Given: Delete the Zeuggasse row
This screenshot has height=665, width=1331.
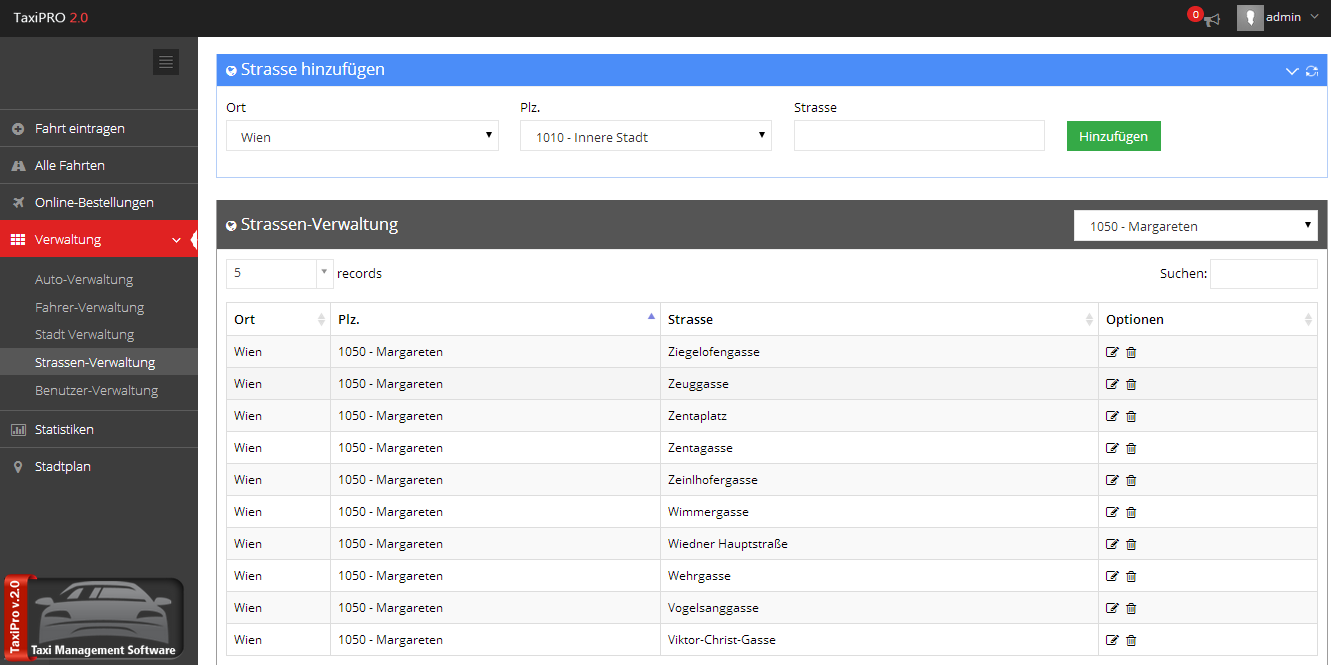Looking at the screenshot, I should click(x=1131, y=384).
